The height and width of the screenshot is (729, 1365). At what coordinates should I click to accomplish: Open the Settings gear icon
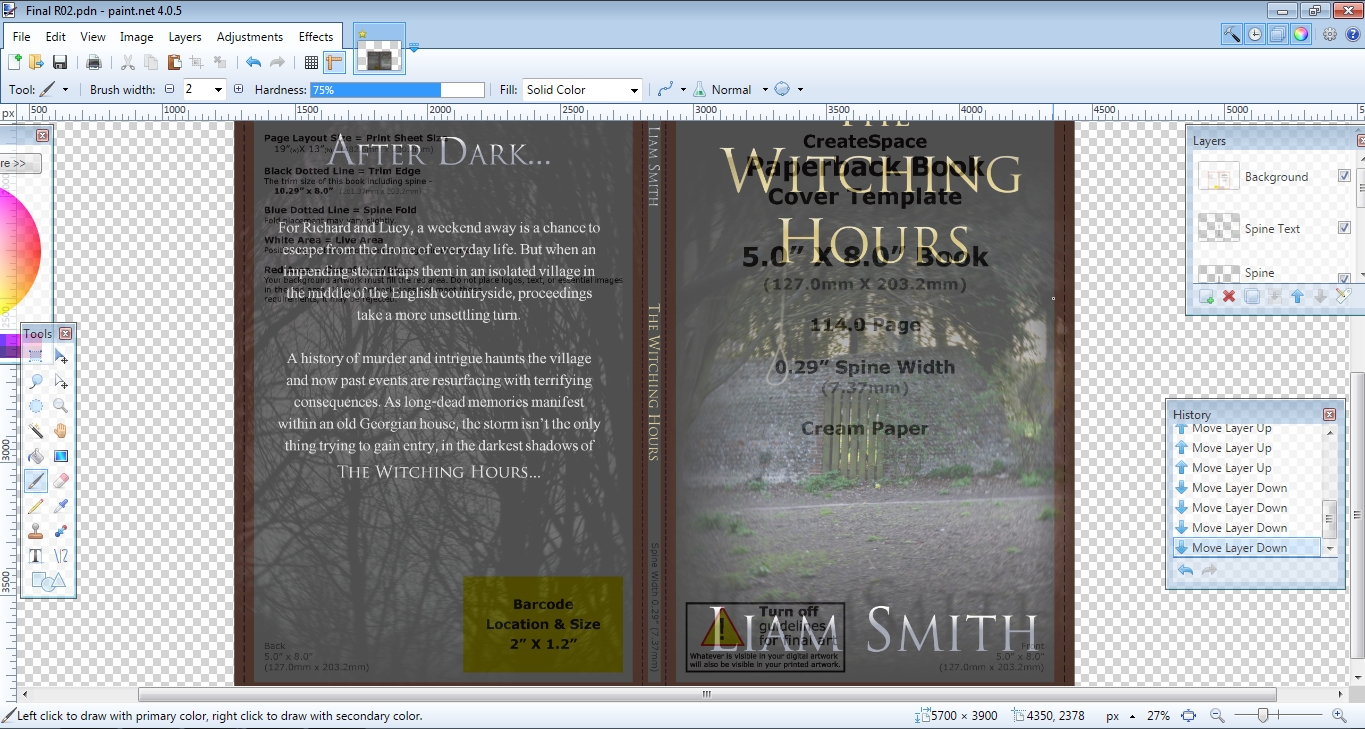coord(1330,34)
